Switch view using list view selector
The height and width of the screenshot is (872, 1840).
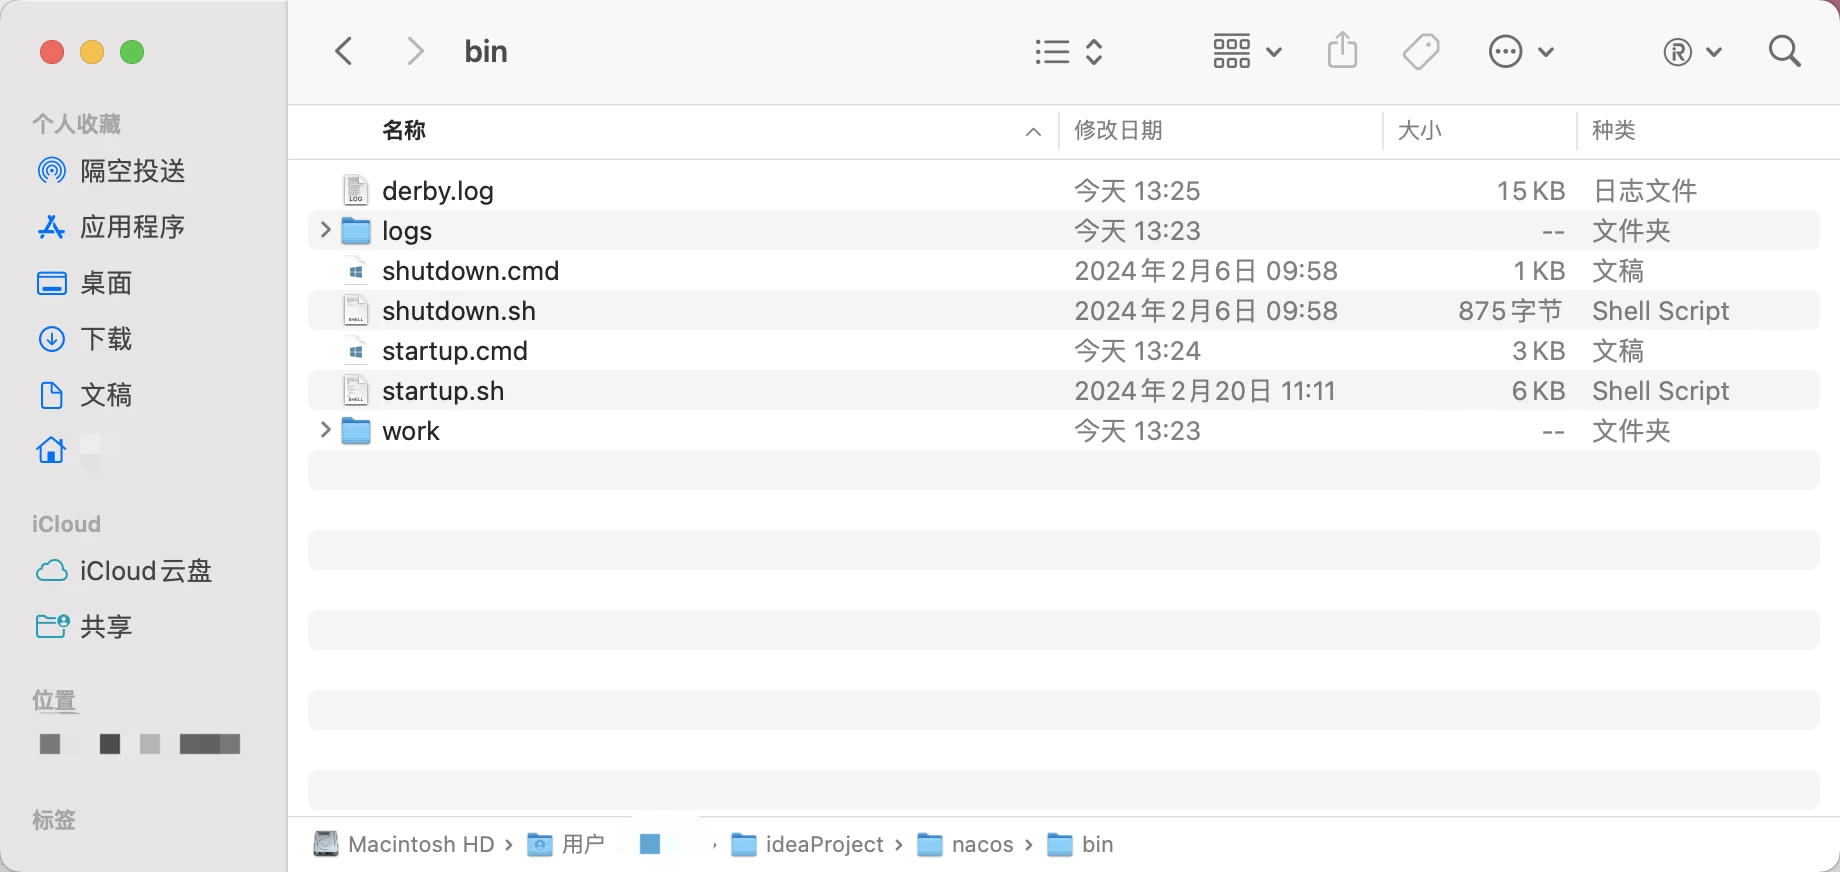1068,51
